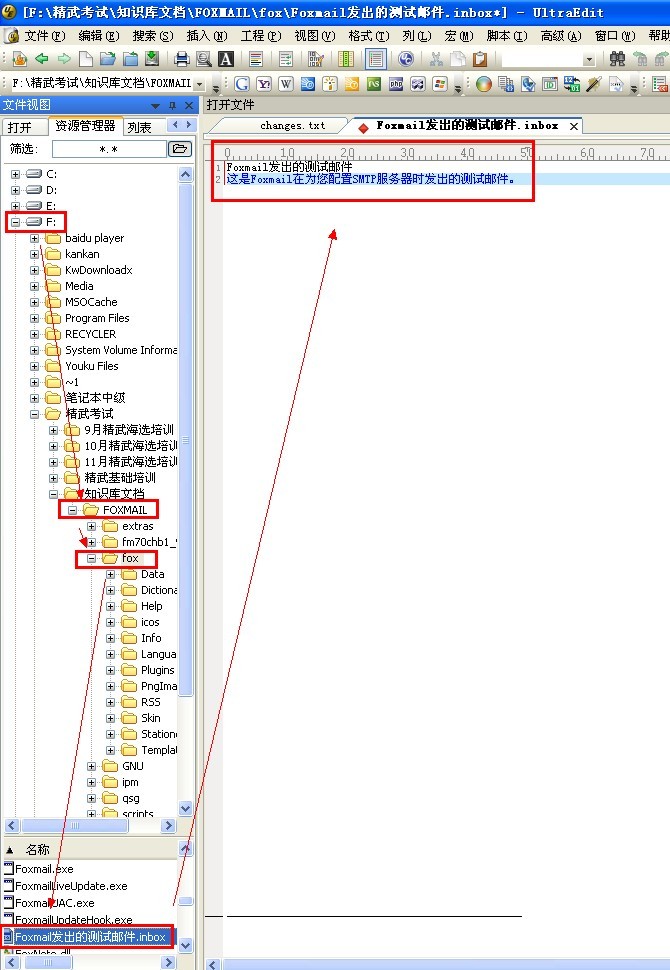Image resolution: width=670 pixels, height=970 pixels.
Task: Click the 名称 column header
Action: 37,849
